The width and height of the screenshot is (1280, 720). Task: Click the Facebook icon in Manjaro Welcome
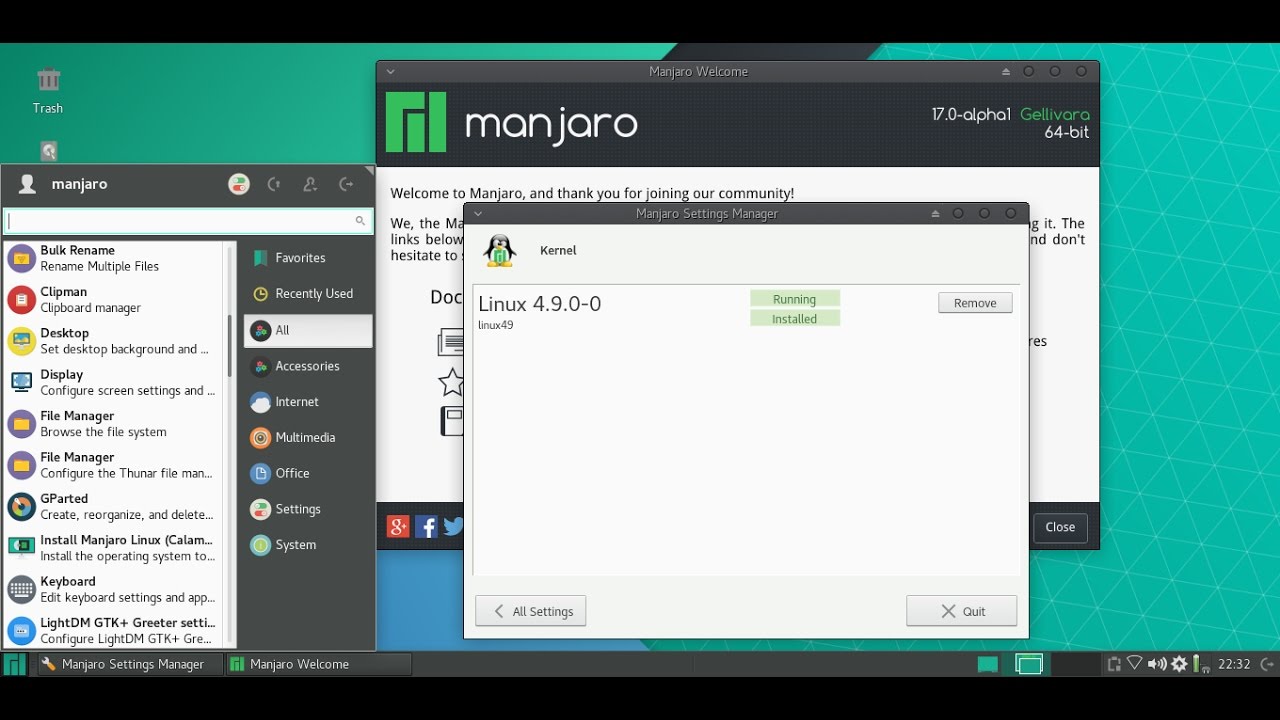pos(426,527)
